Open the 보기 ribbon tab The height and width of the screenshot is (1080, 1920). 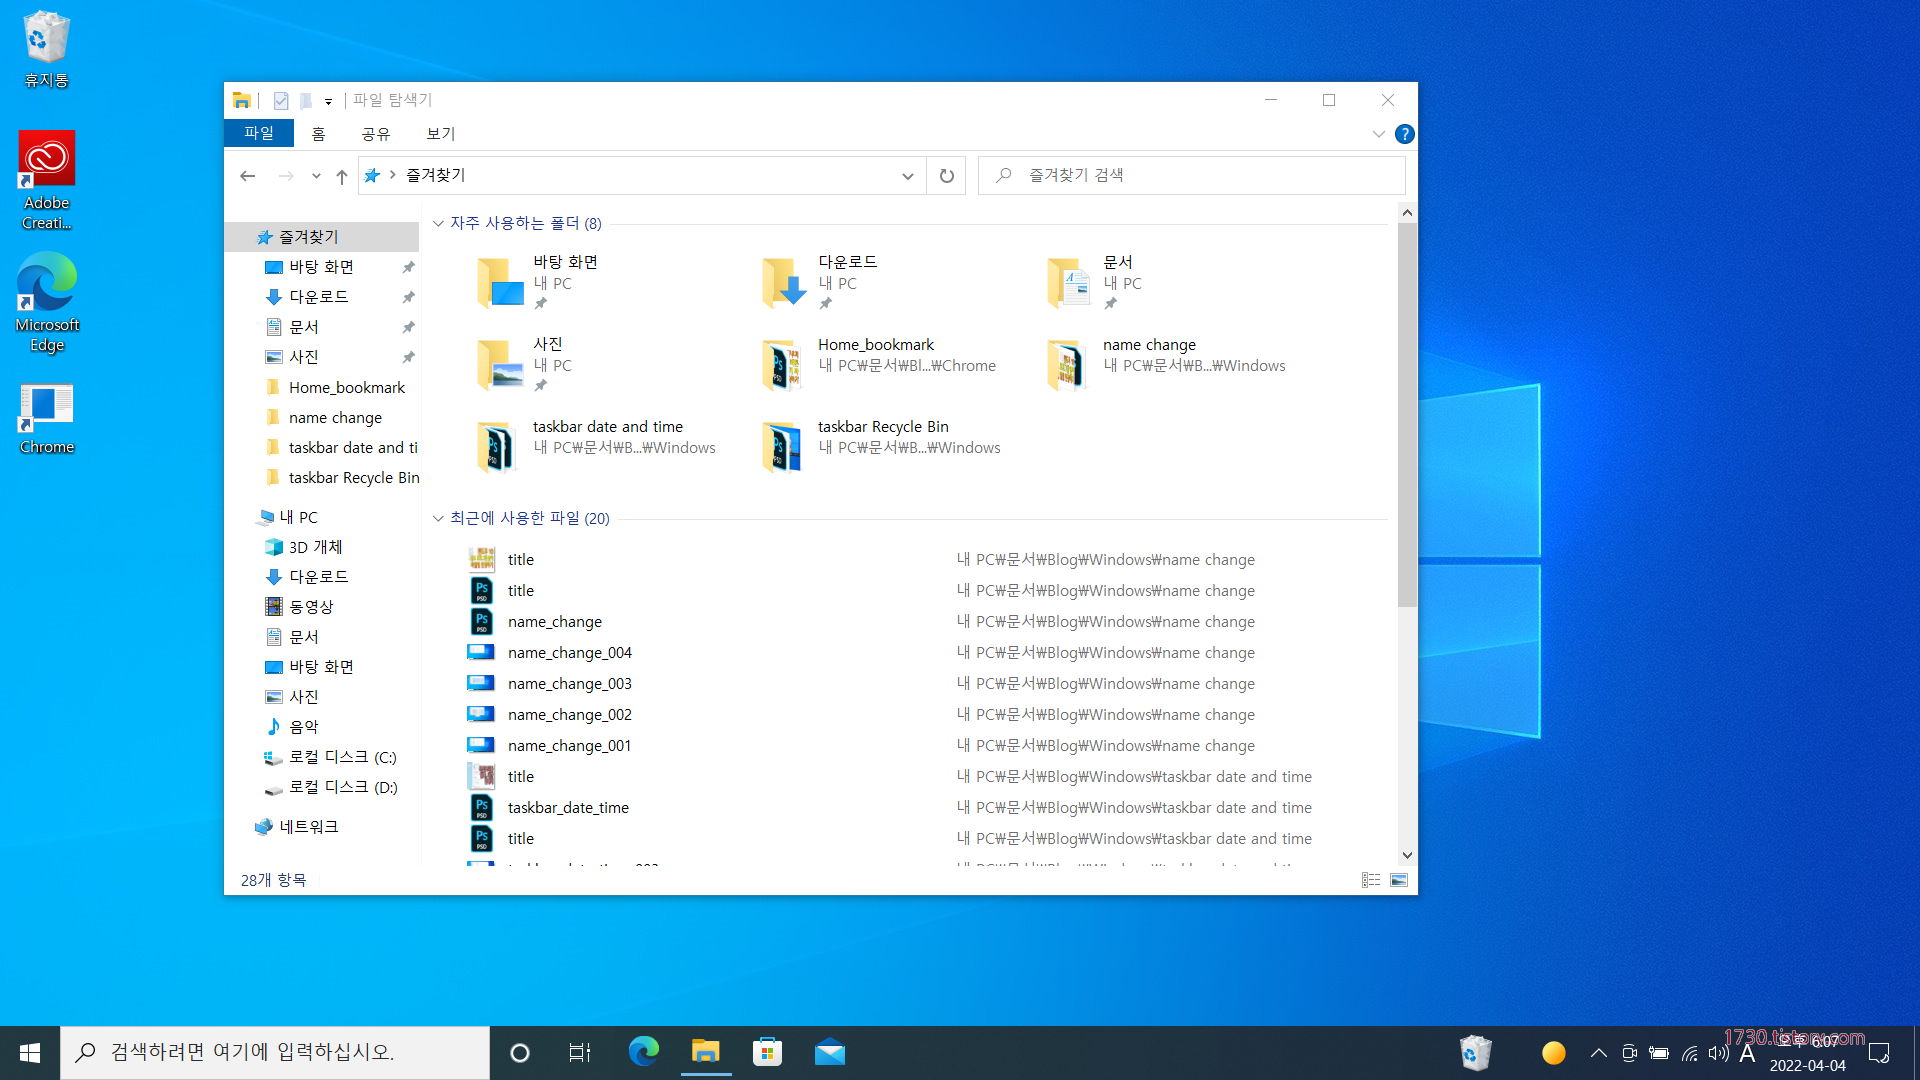pyautogui.click(x=440, y=134)
